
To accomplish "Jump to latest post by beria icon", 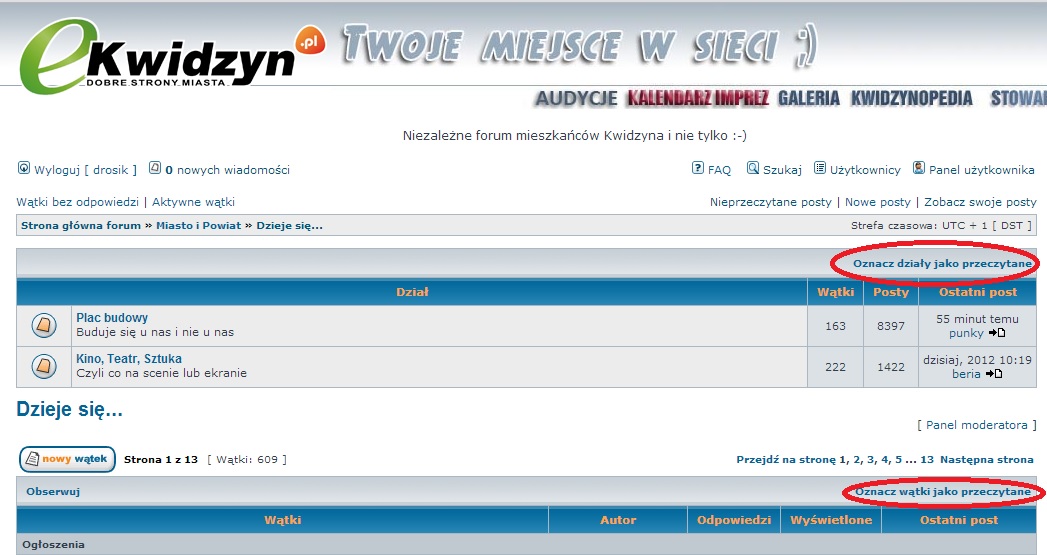I will coord(994,374).
